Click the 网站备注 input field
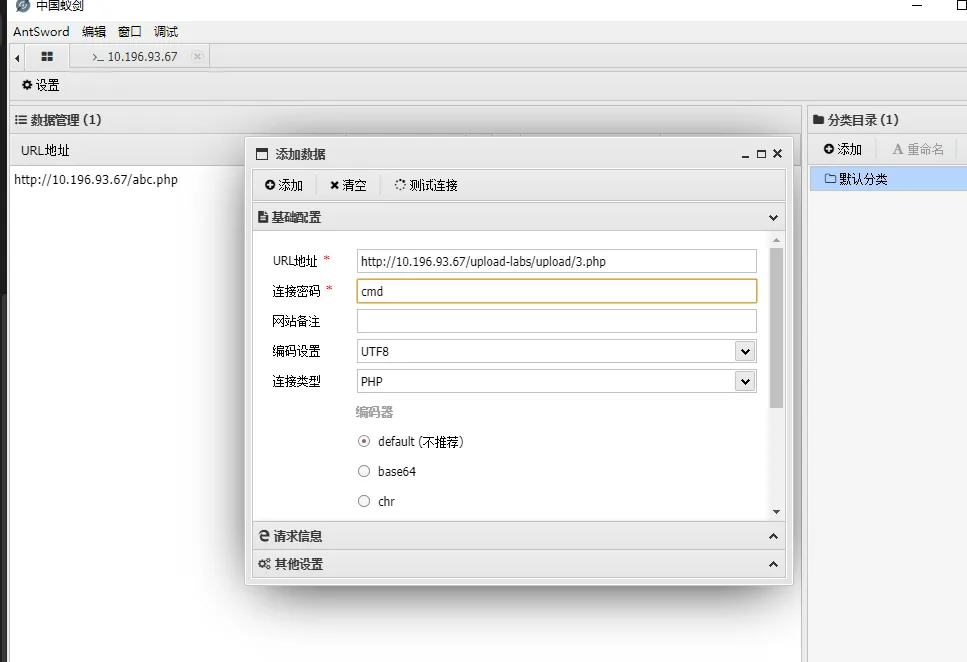Viewport: 967px width, 662px height. click(x=556, y=321)
